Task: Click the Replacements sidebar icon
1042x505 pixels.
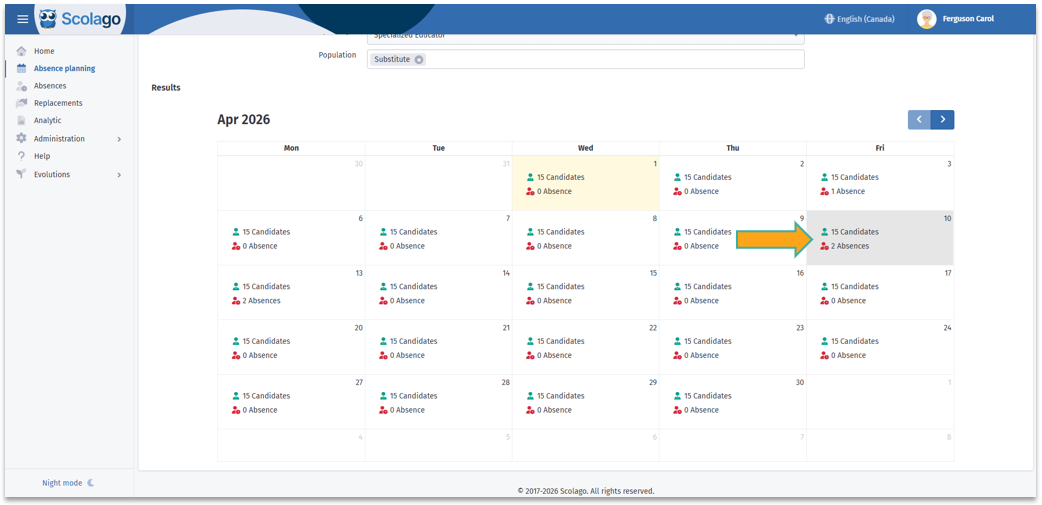Action: click(x=21, y=103)
